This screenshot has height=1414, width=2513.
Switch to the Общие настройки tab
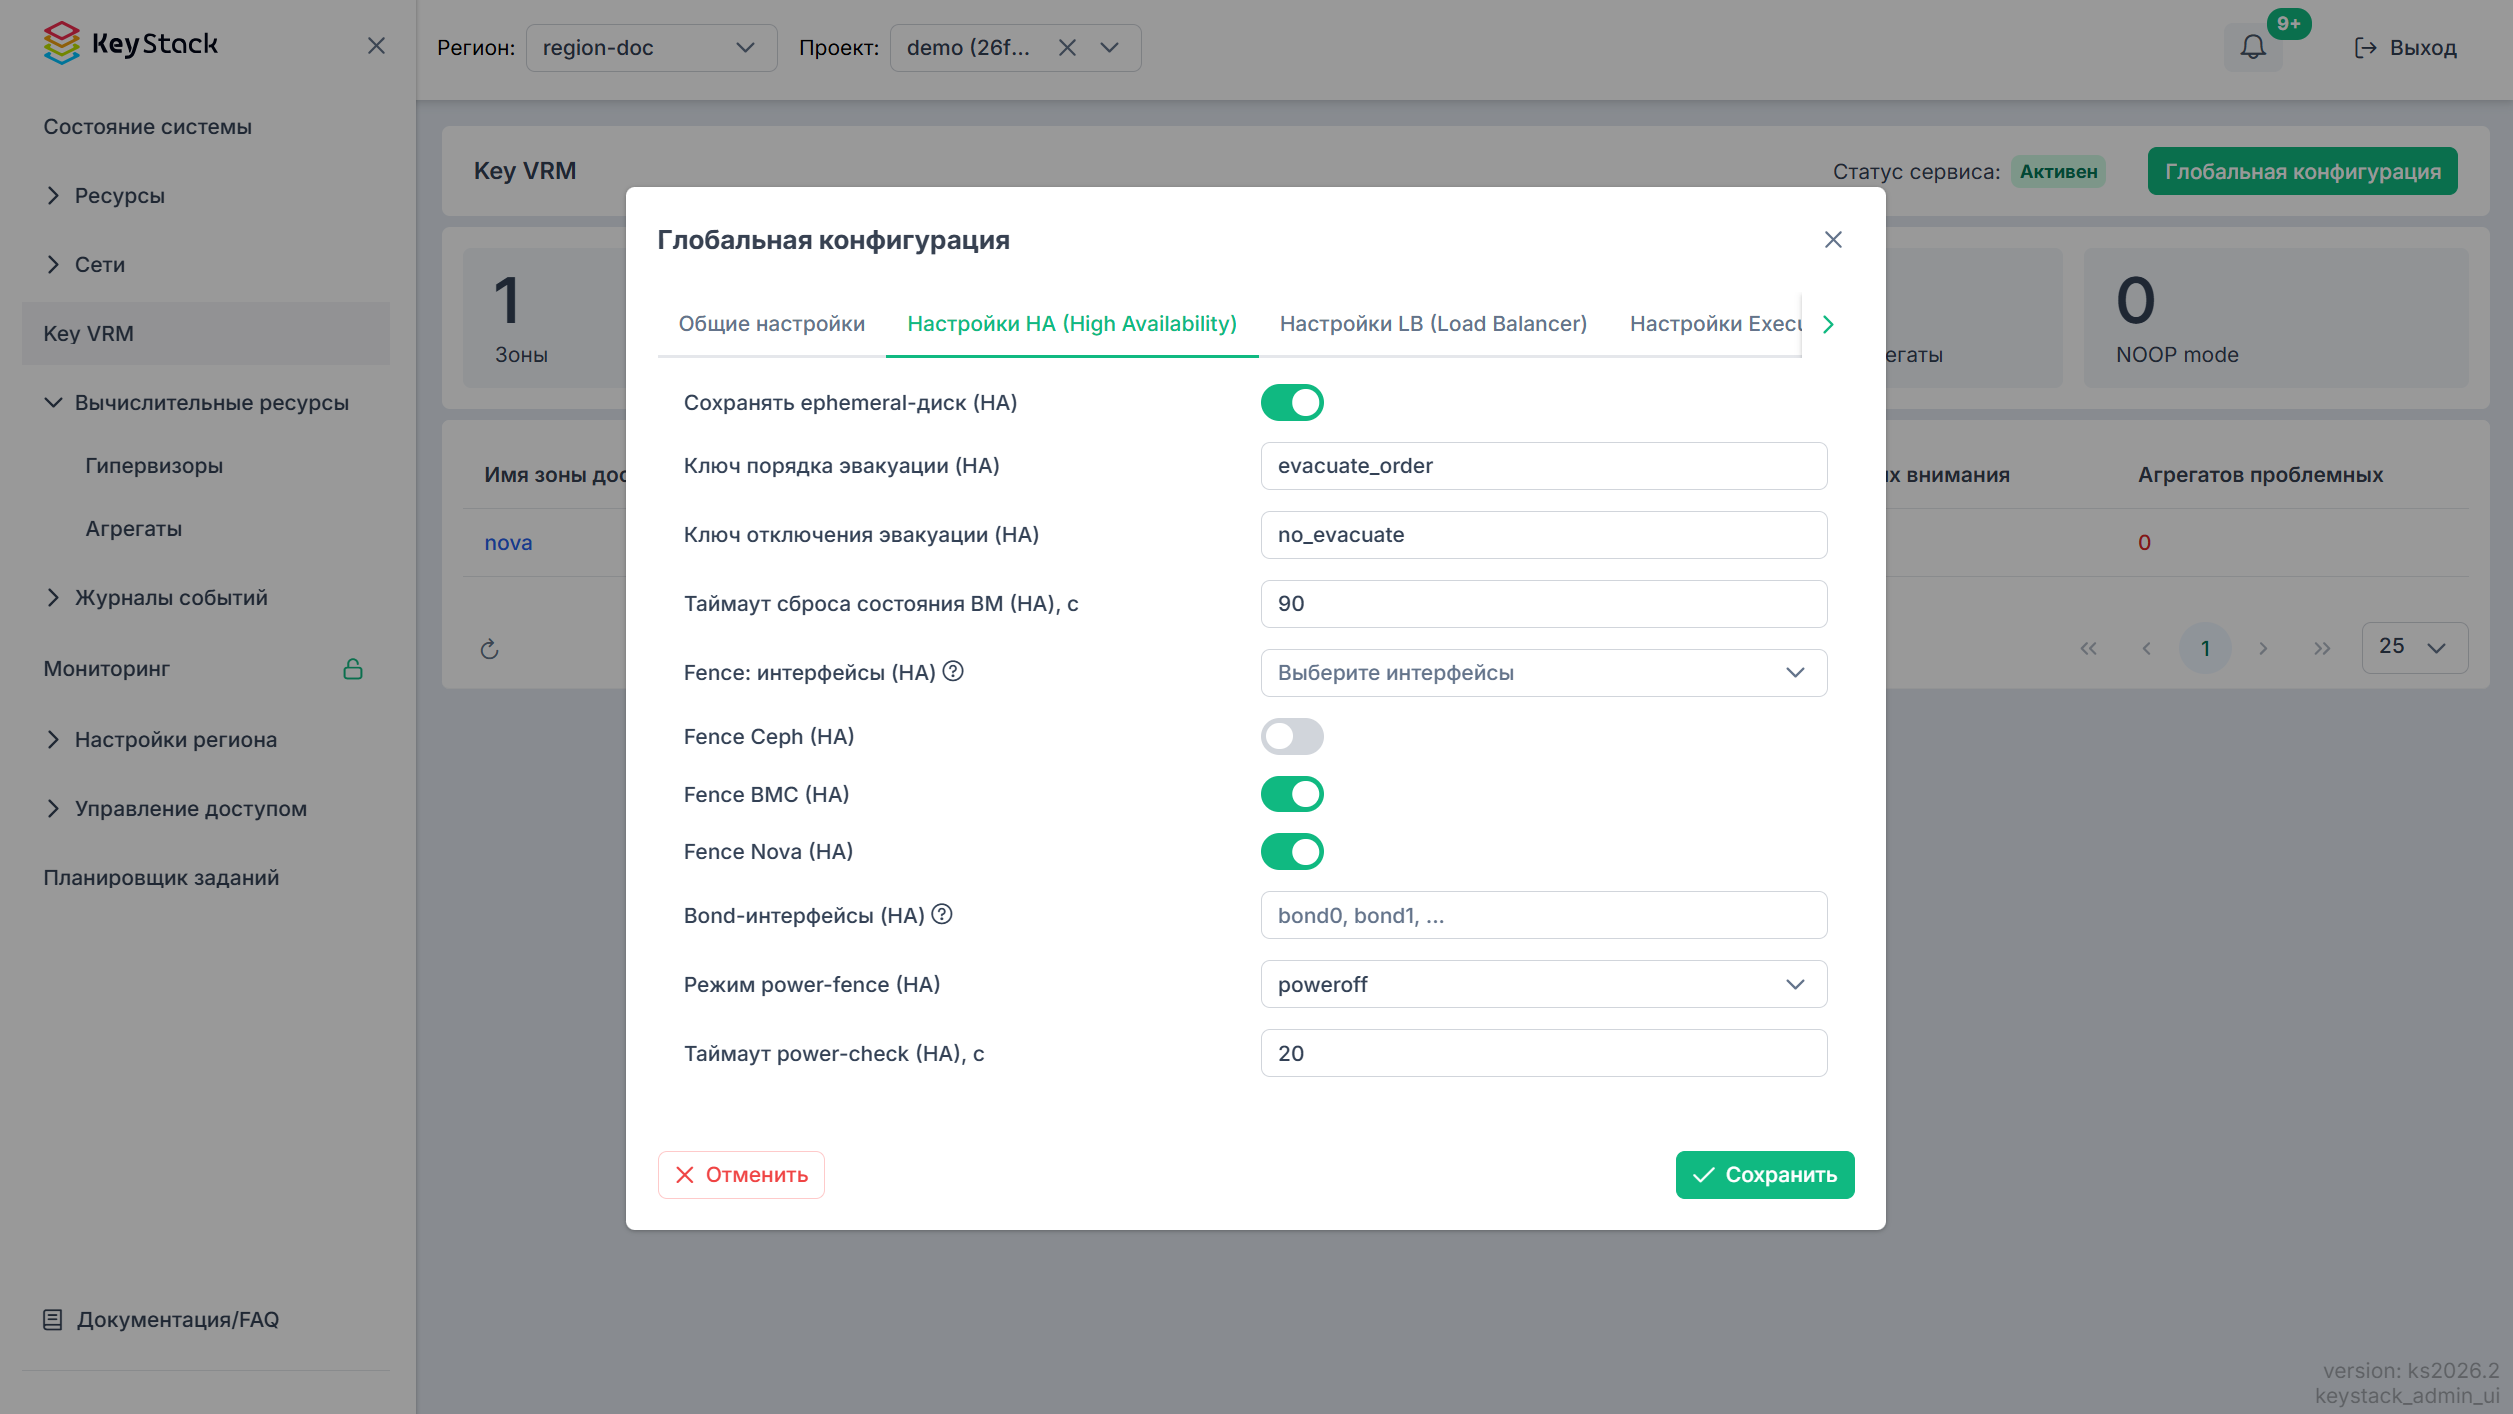coord(771,324)
